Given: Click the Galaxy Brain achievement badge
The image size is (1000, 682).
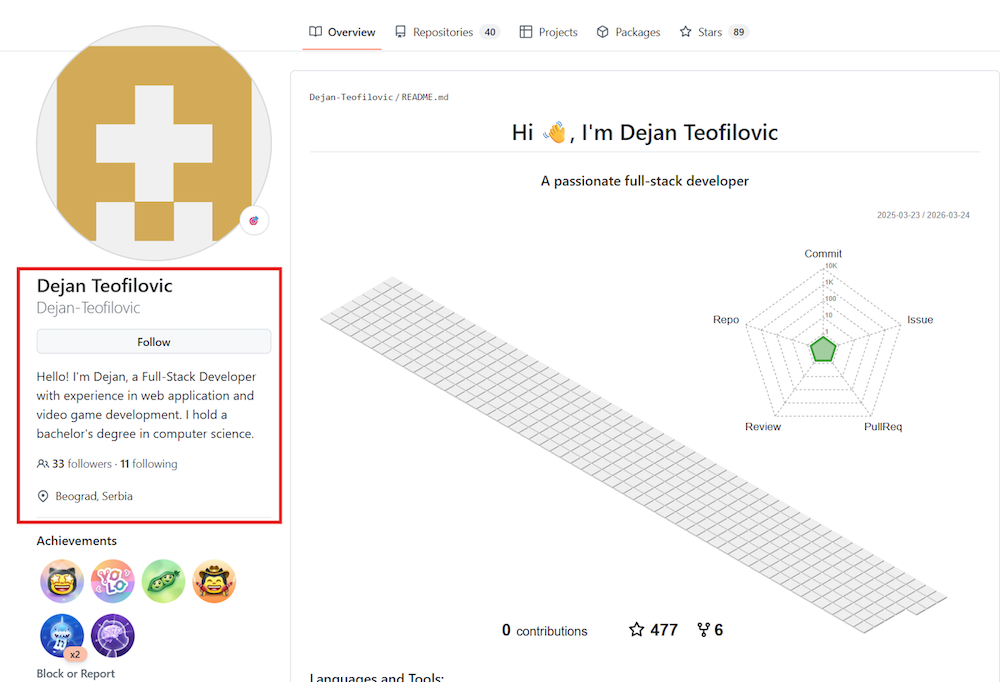Looking at the screenshot, I should pos(112,635).
